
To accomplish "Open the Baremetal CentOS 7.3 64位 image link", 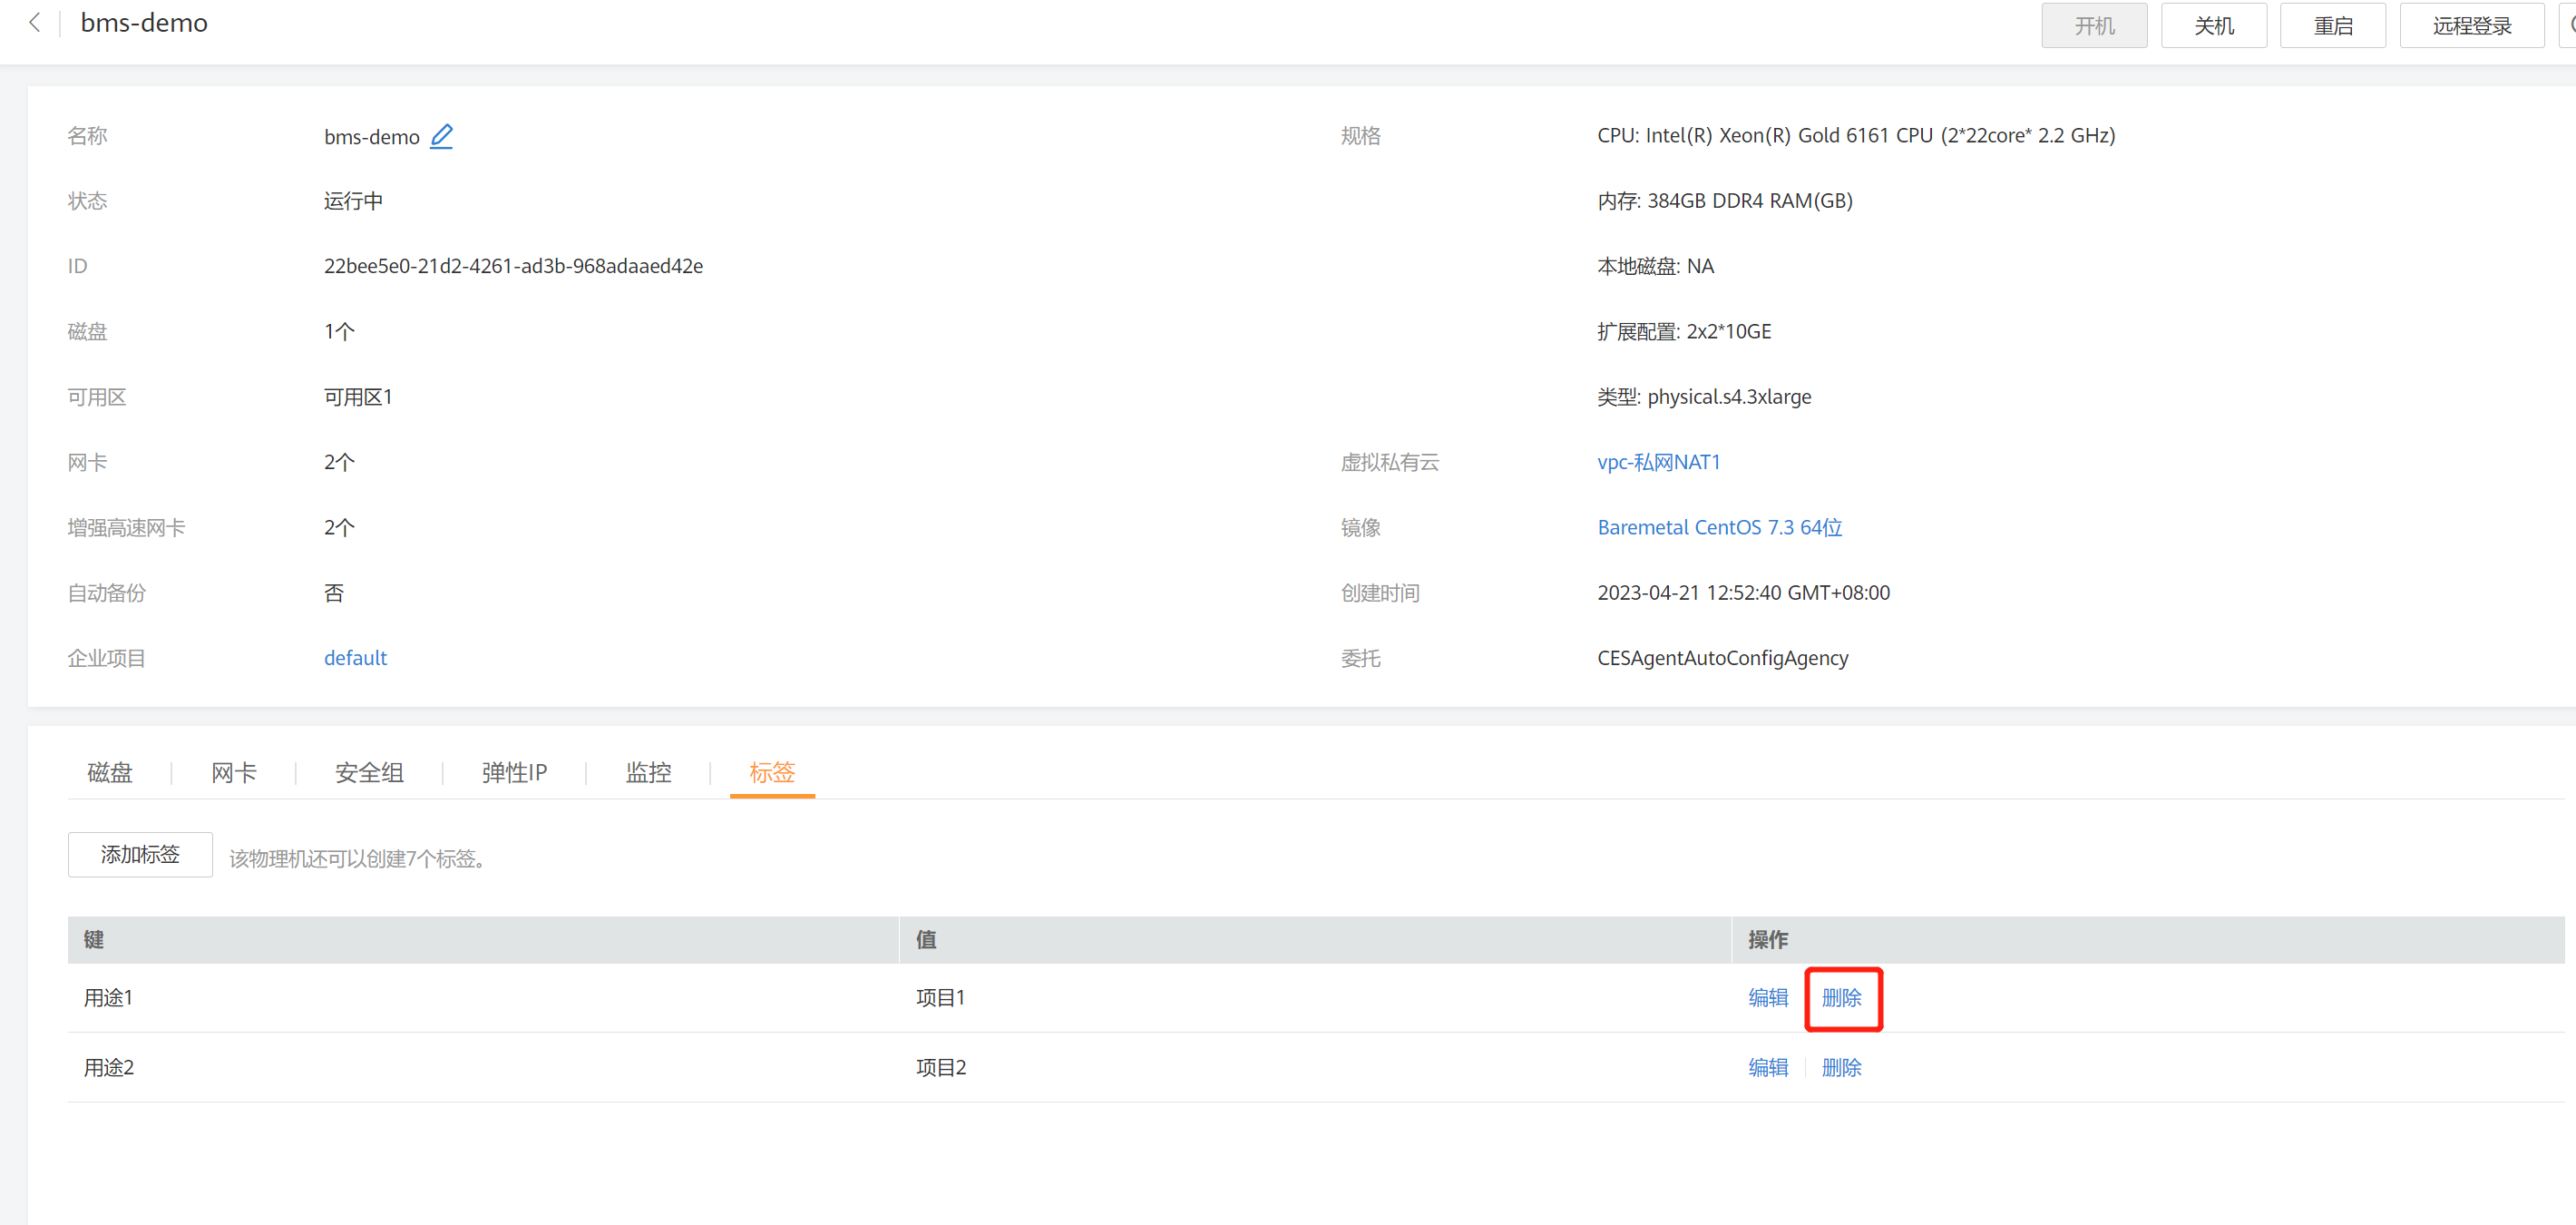I will 1719,527.
